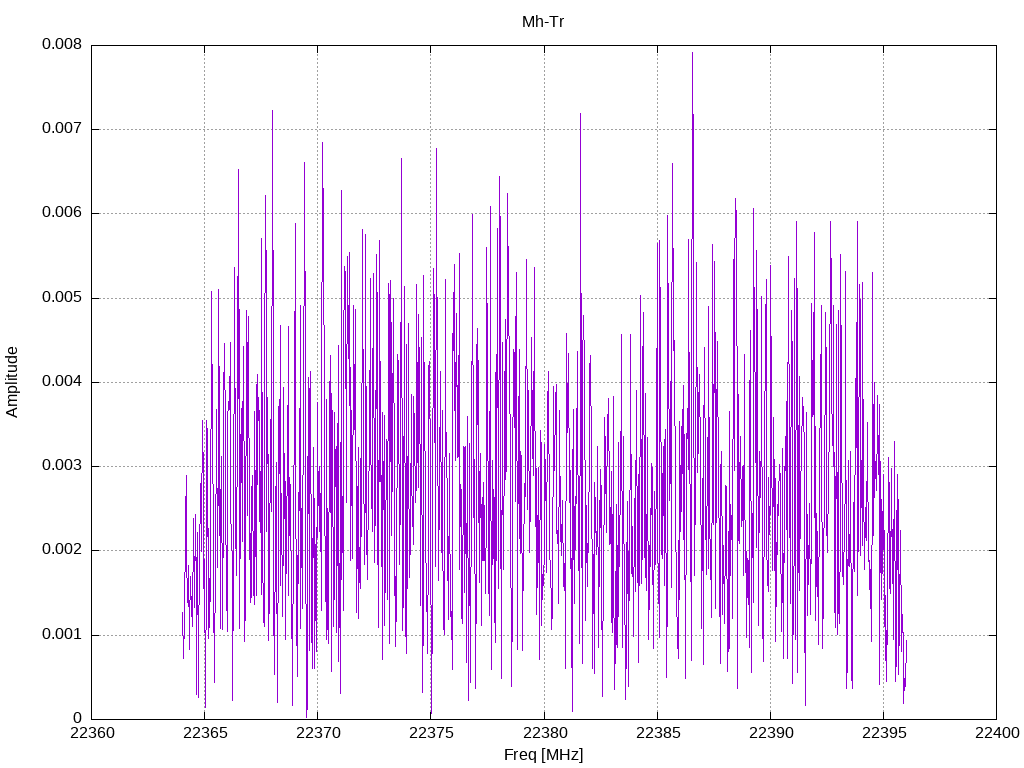Image resolution: width=1024 pixels, height=768 pixels.
Task: Click the y-axis tick label 0.008
Action: click(x=62, y=44)
